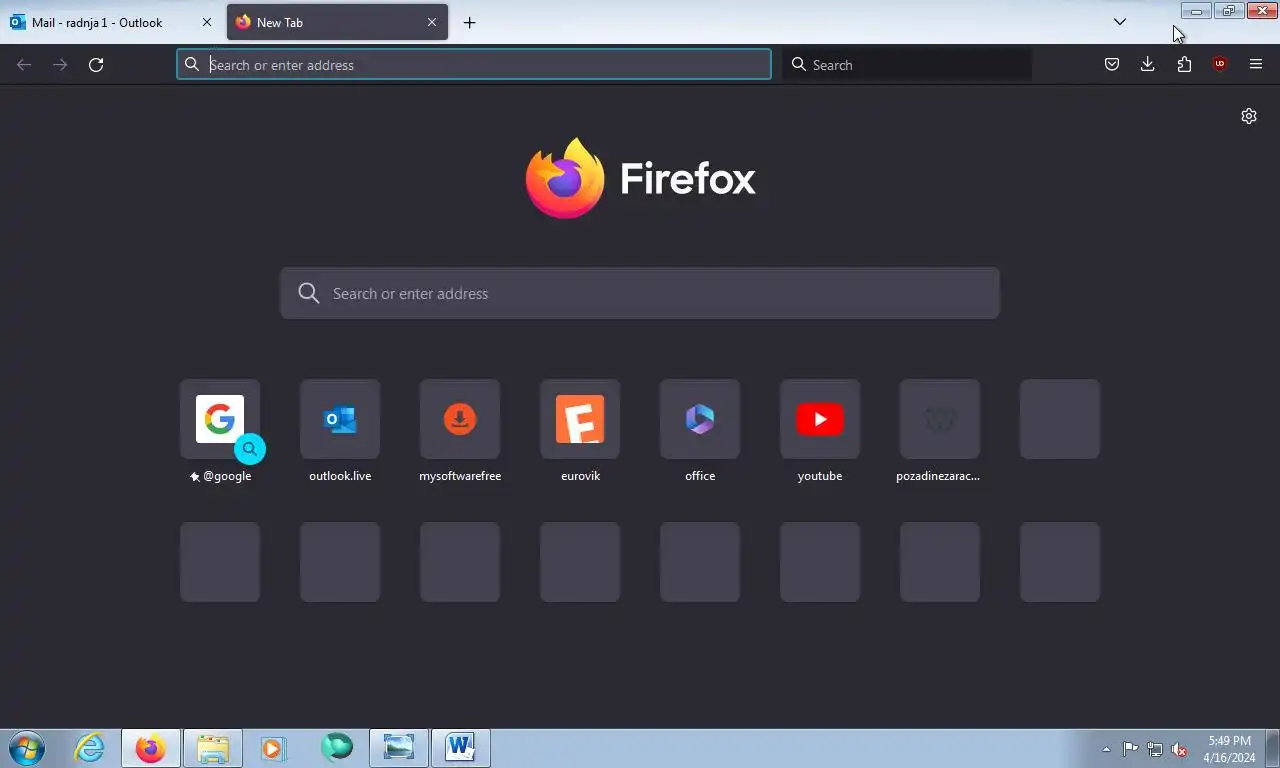The image size is (1280, 768).
Task: Open a new tab with plus button
Action: coord(469,22)
